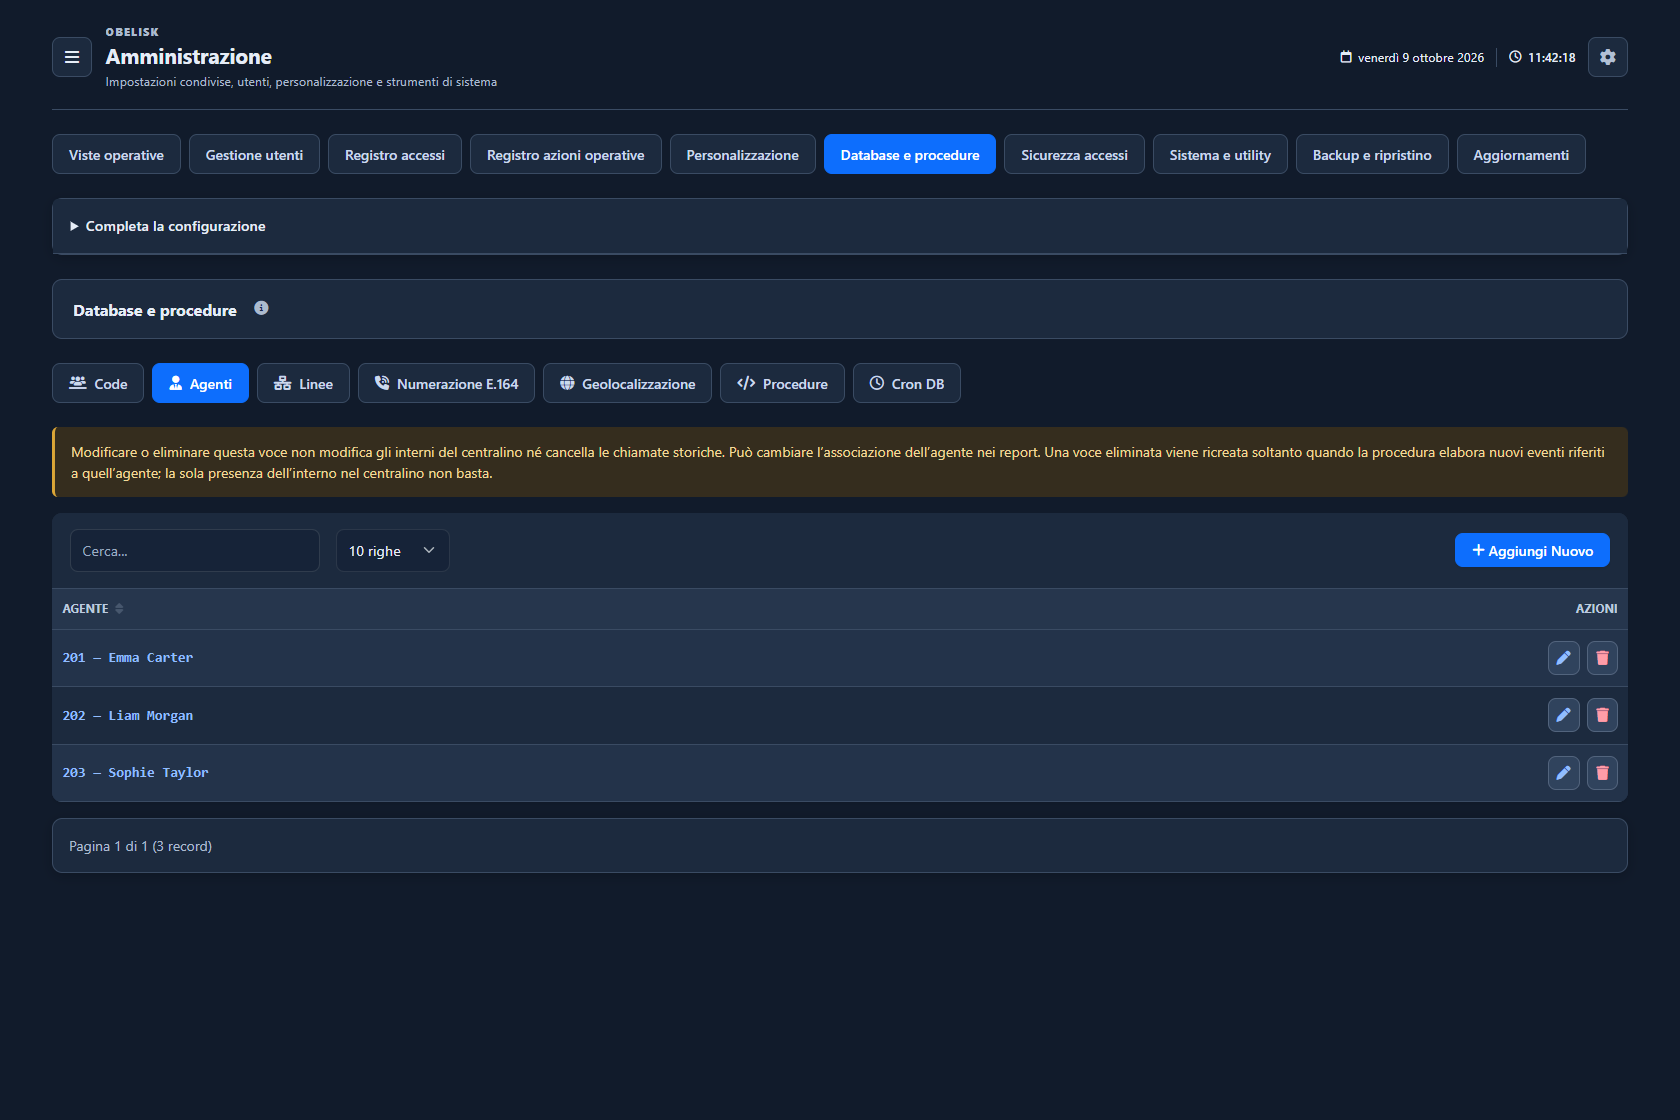Screen dimensions: 1680x1120
Task: Go to Backup e ripristino tab
Action: coord(1372,154)
